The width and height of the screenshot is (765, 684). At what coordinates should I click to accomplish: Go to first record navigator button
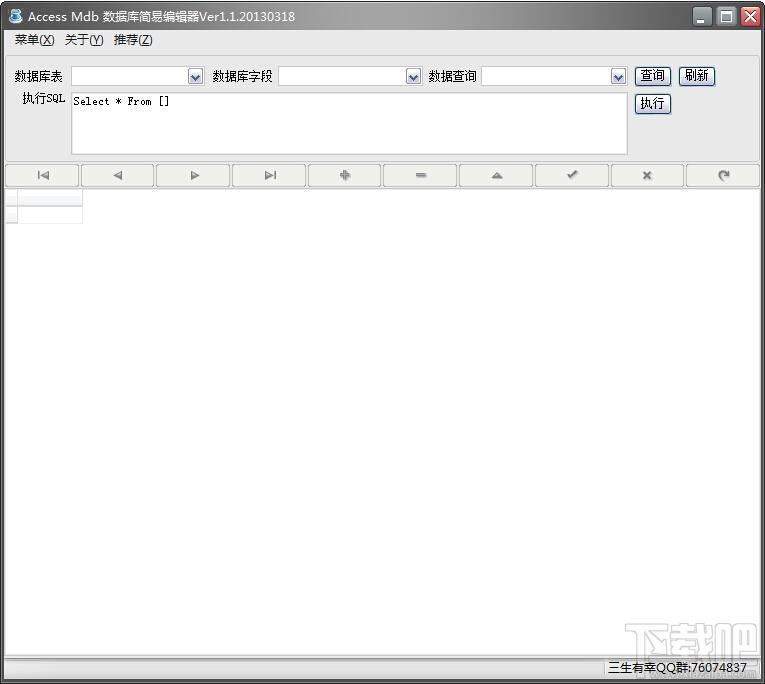pyautogui.click(x=42, y=176)
